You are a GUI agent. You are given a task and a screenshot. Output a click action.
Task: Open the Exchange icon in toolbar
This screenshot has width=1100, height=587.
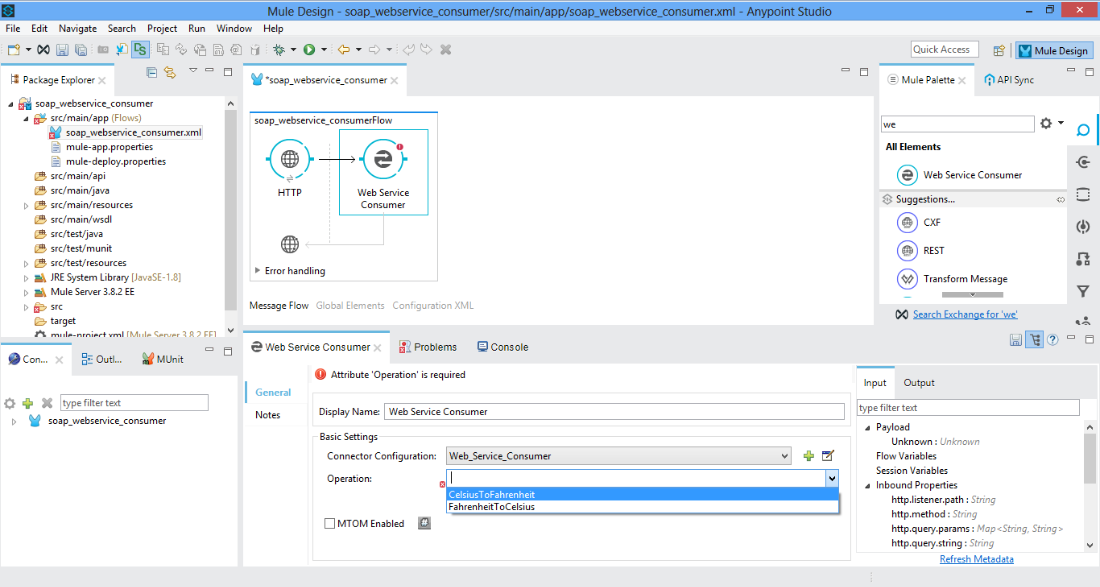click(x=43, y=50)
